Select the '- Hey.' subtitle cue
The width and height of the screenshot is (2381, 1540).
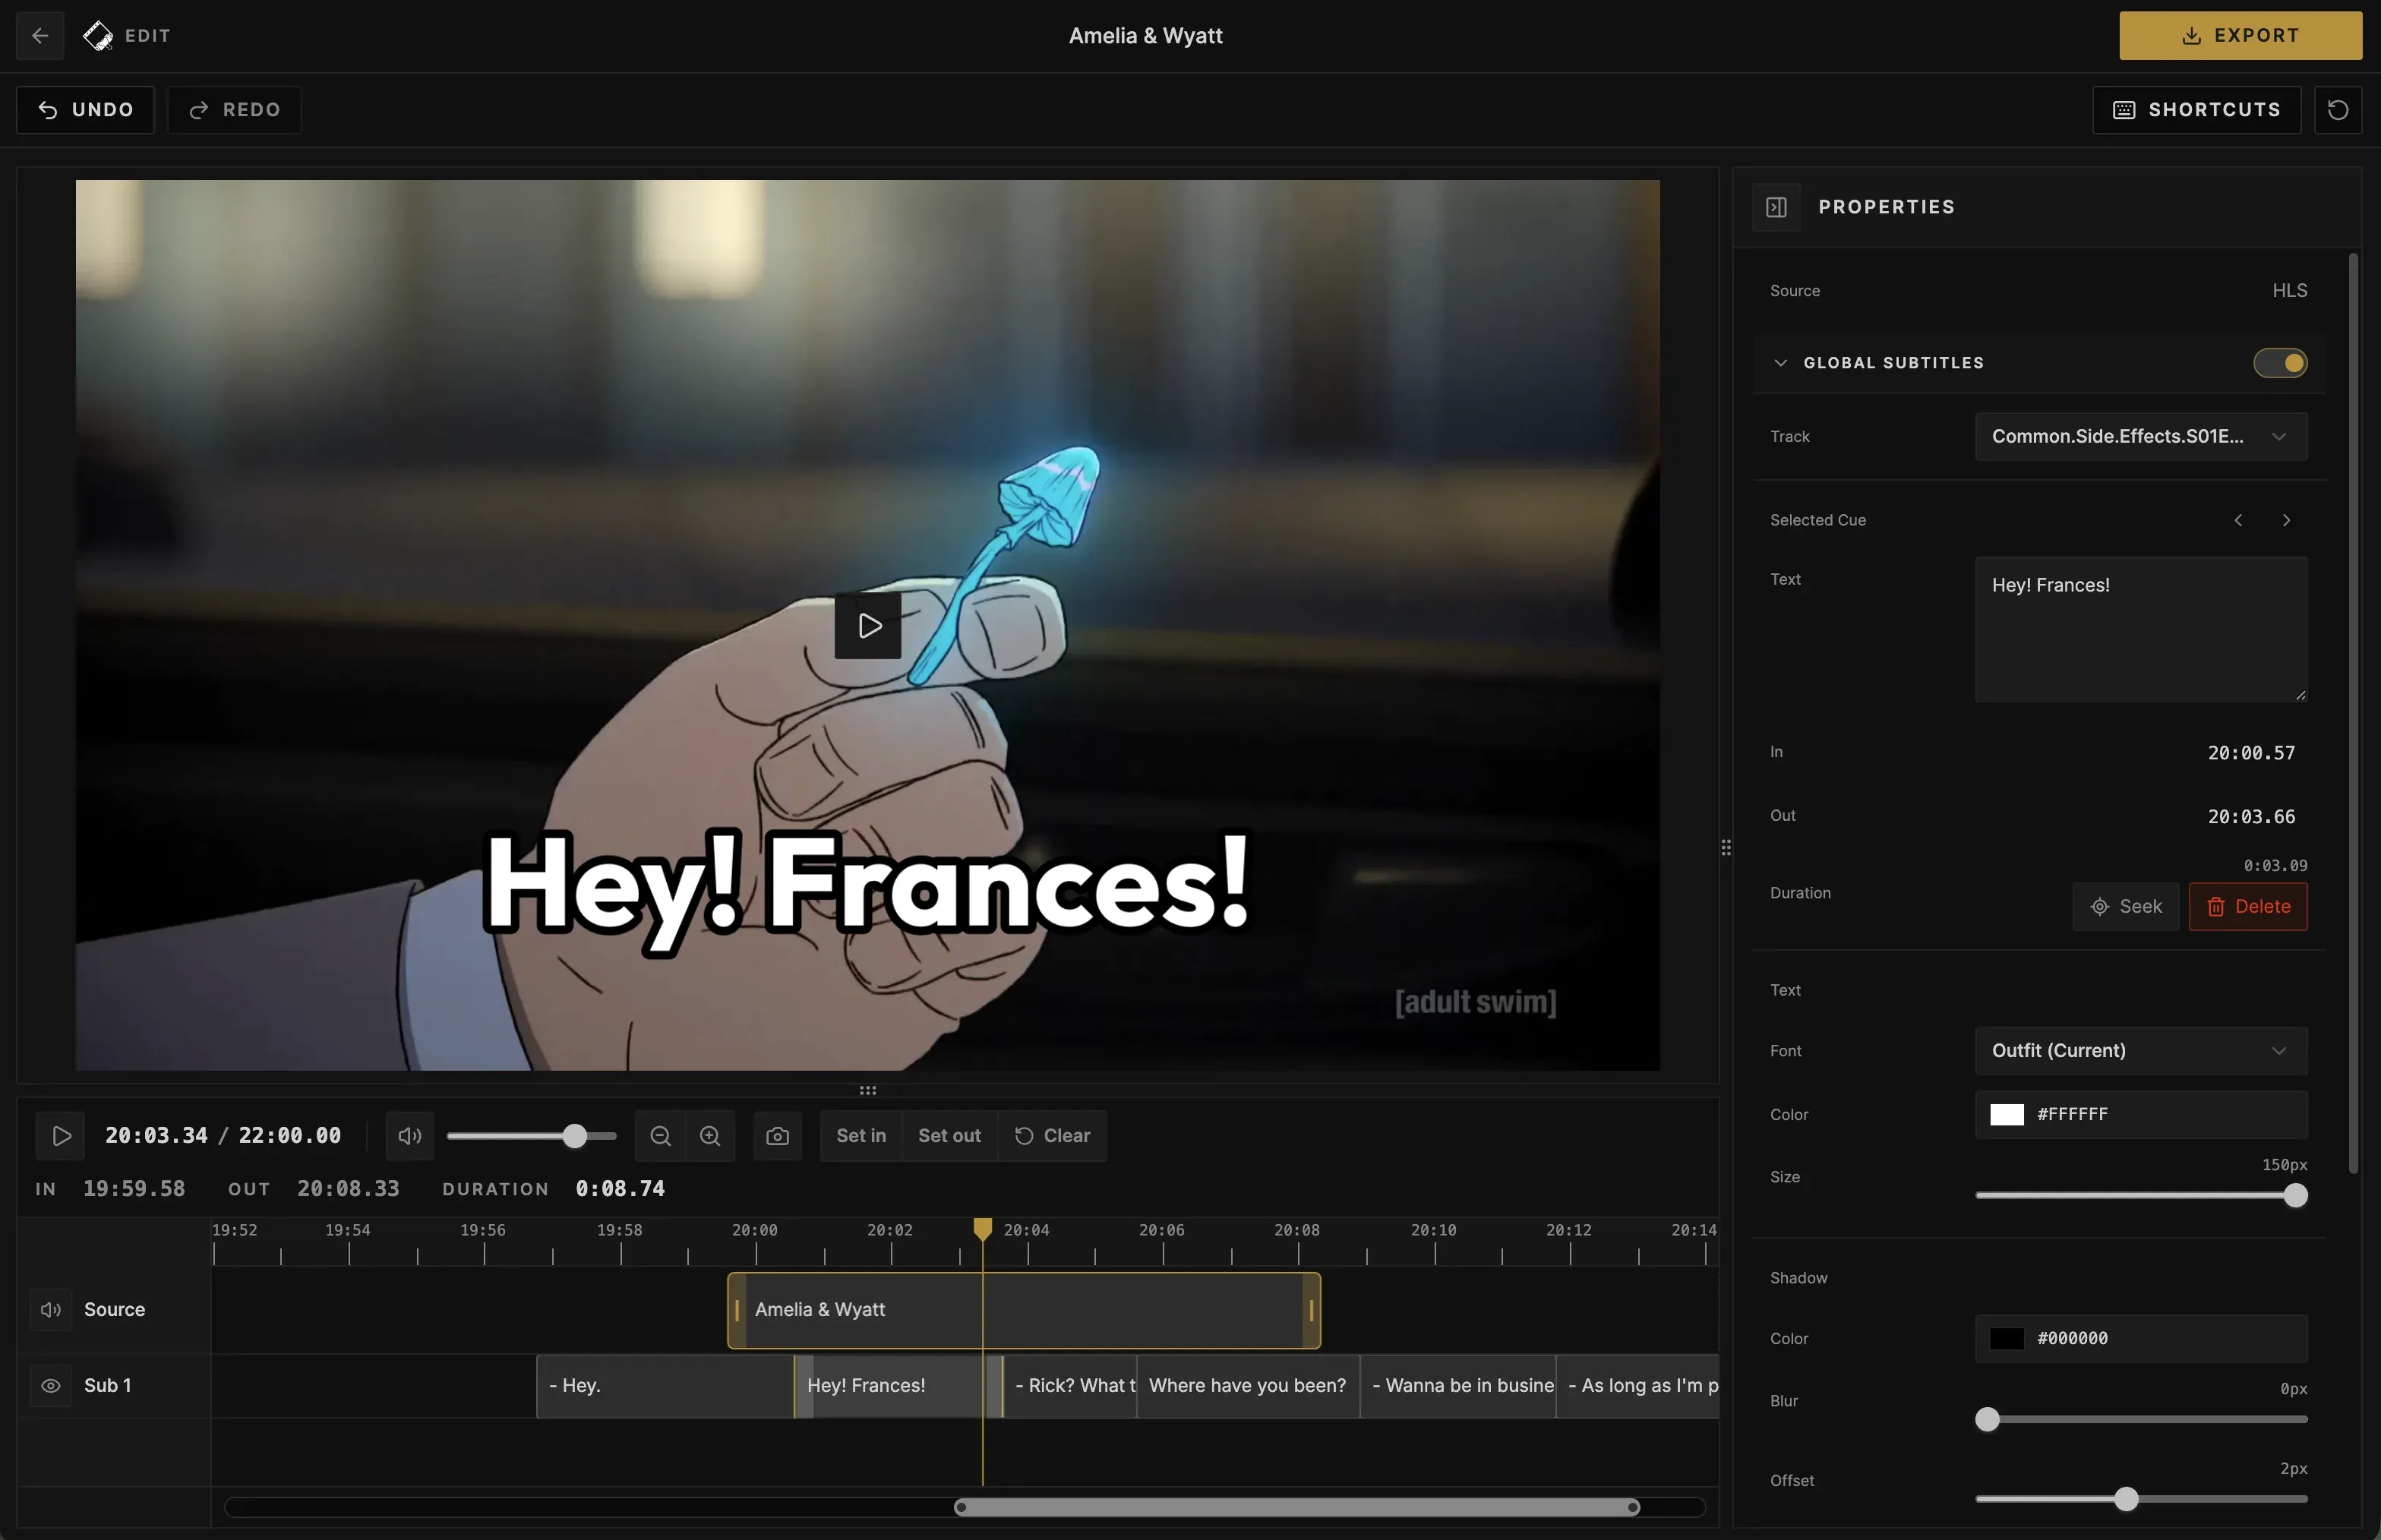coord(665,1386)
